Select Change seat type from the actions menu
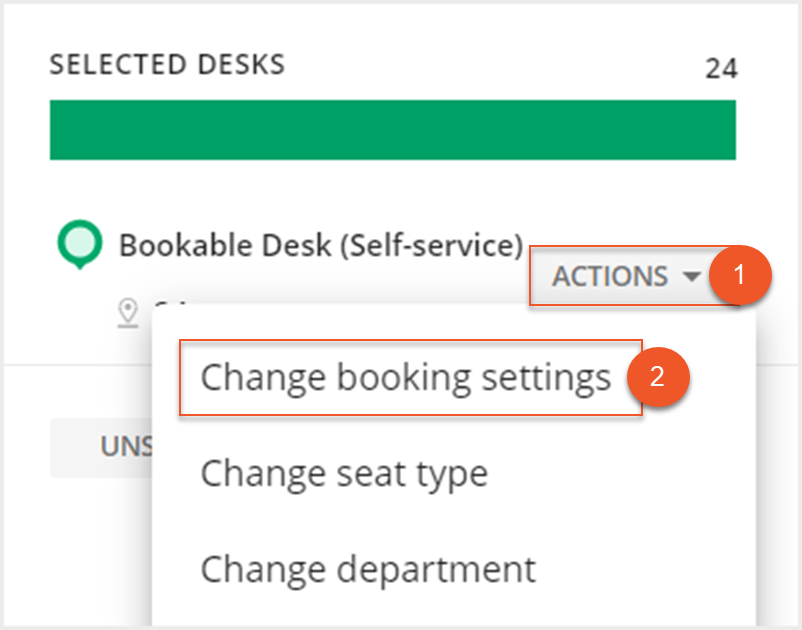The height and width of the screenshot is (630, 802). pos(344,473)
